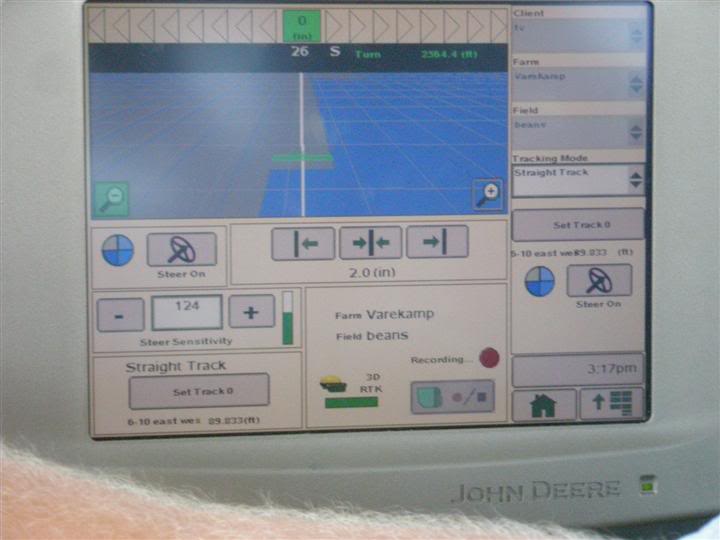Tap the 3D RTK status text
This screenshot has width=720, height=540.
[371, 383]
